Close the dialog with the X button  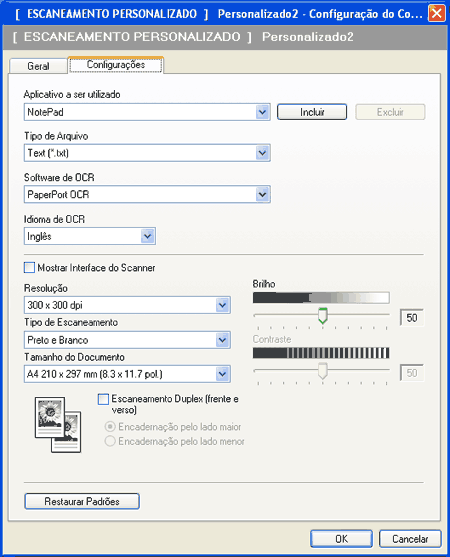tap(437, 13)
